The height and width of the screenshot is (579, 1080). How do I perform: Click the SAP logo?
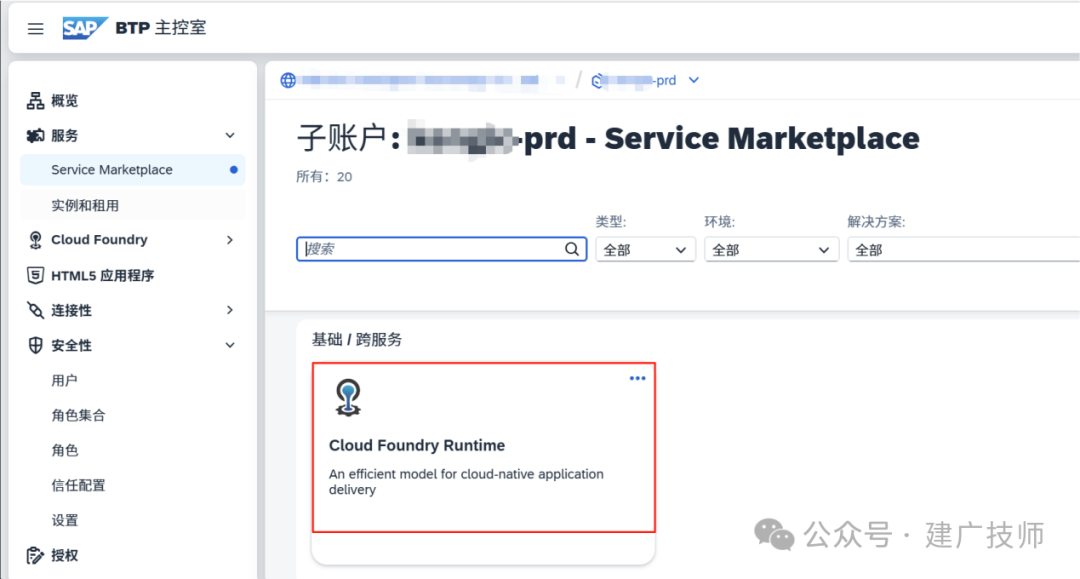(84, 28)
